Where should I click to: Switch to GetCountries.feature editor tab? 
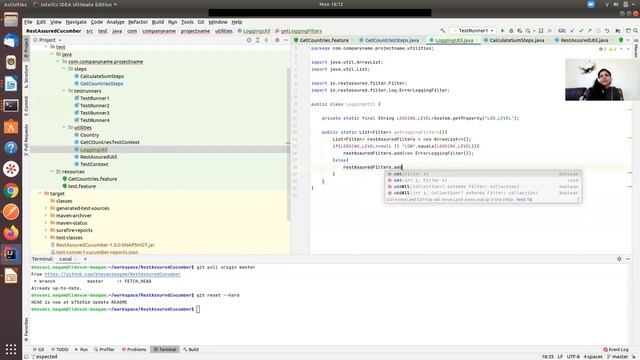tap(321, 40)
